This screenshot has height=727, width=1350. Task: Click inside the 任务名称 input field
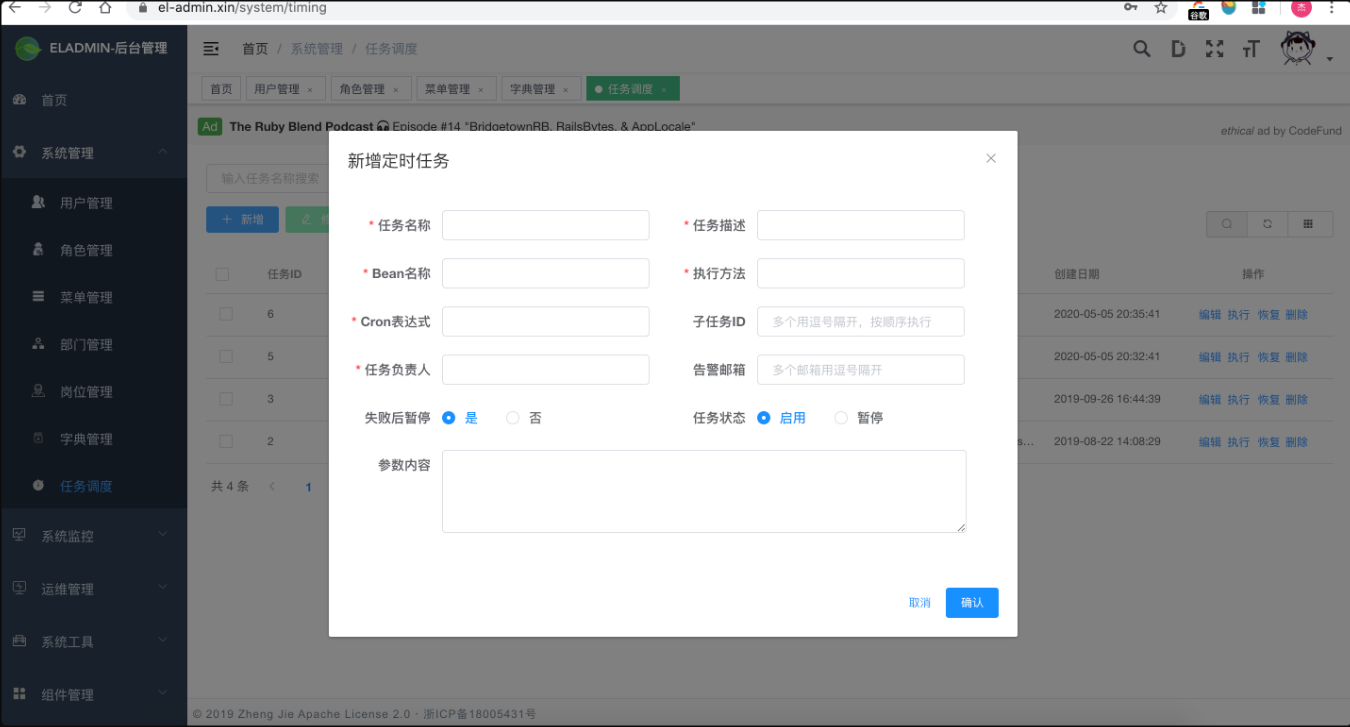click(x=545, y=225)
